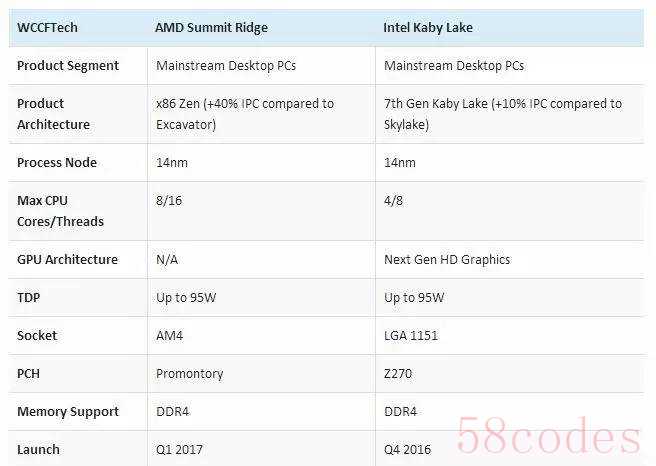656x466 pixels.
Task: Click the Product Segment row label
Action: pos(68,66)
